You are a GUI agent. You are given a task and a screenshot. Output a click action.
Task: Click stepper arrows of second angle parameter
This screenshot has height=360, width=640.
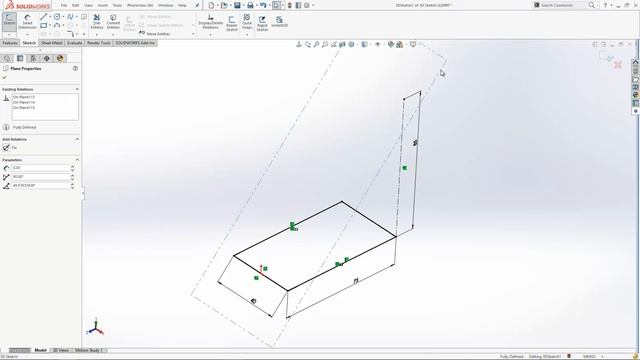coord(72,186)
